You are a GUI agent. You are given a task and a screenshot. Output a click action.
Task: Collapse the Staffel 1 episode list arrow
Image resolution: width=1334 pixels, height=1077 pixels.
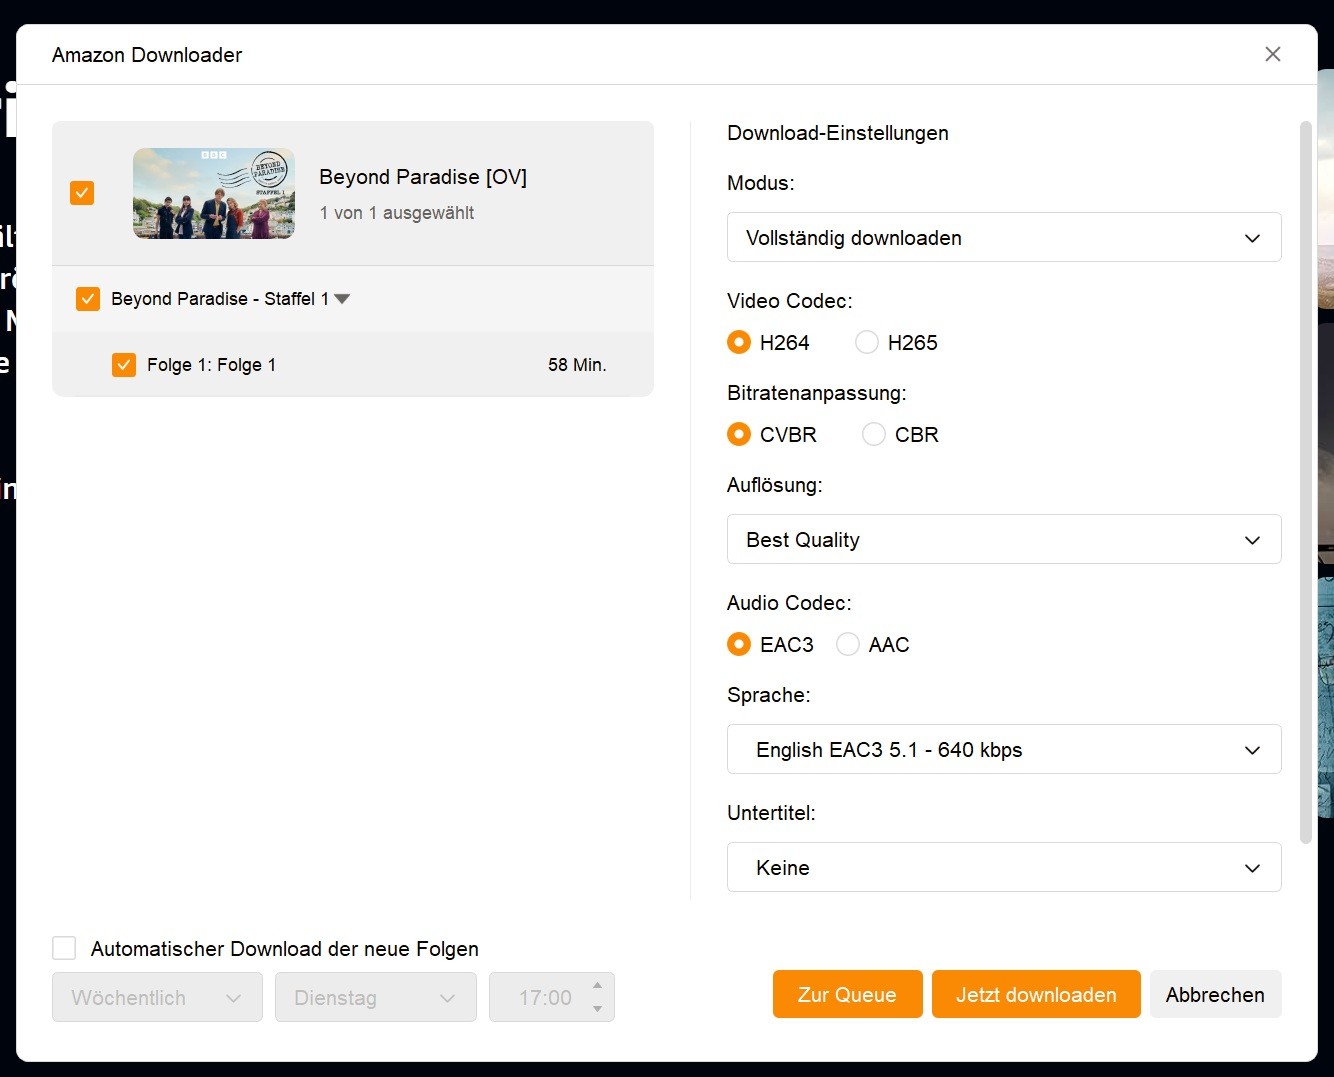click(343, 299)
